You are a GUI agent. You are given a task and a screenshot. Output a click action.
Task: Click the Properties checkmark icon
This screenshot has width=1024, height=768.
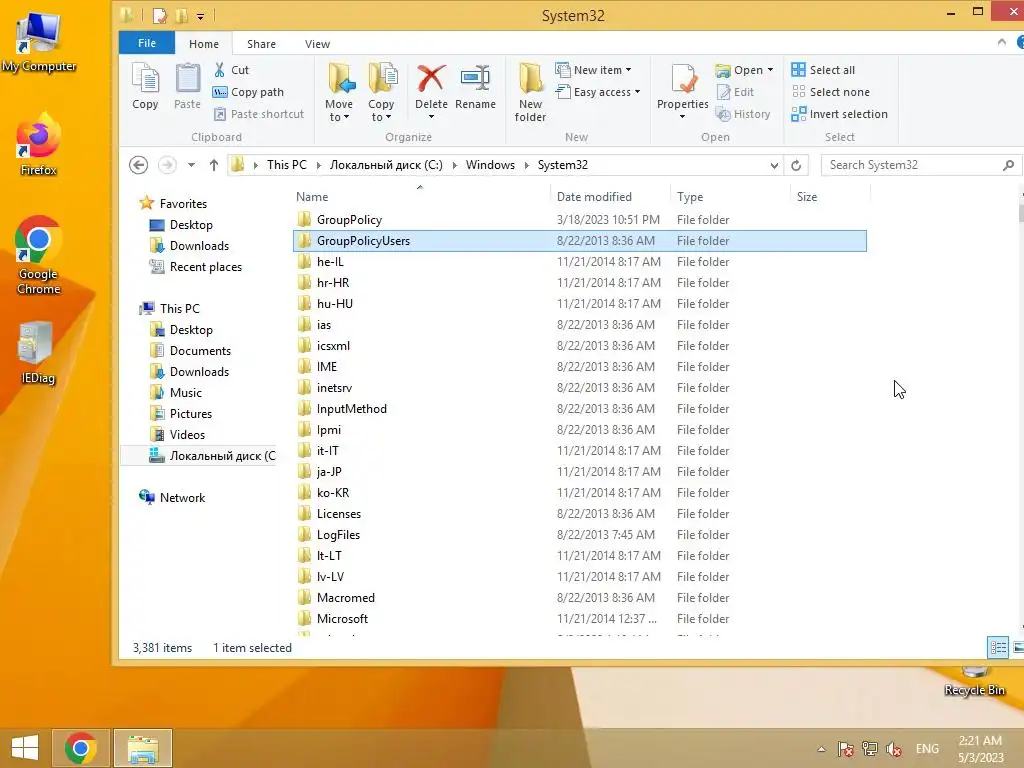(x=683, y=79)
